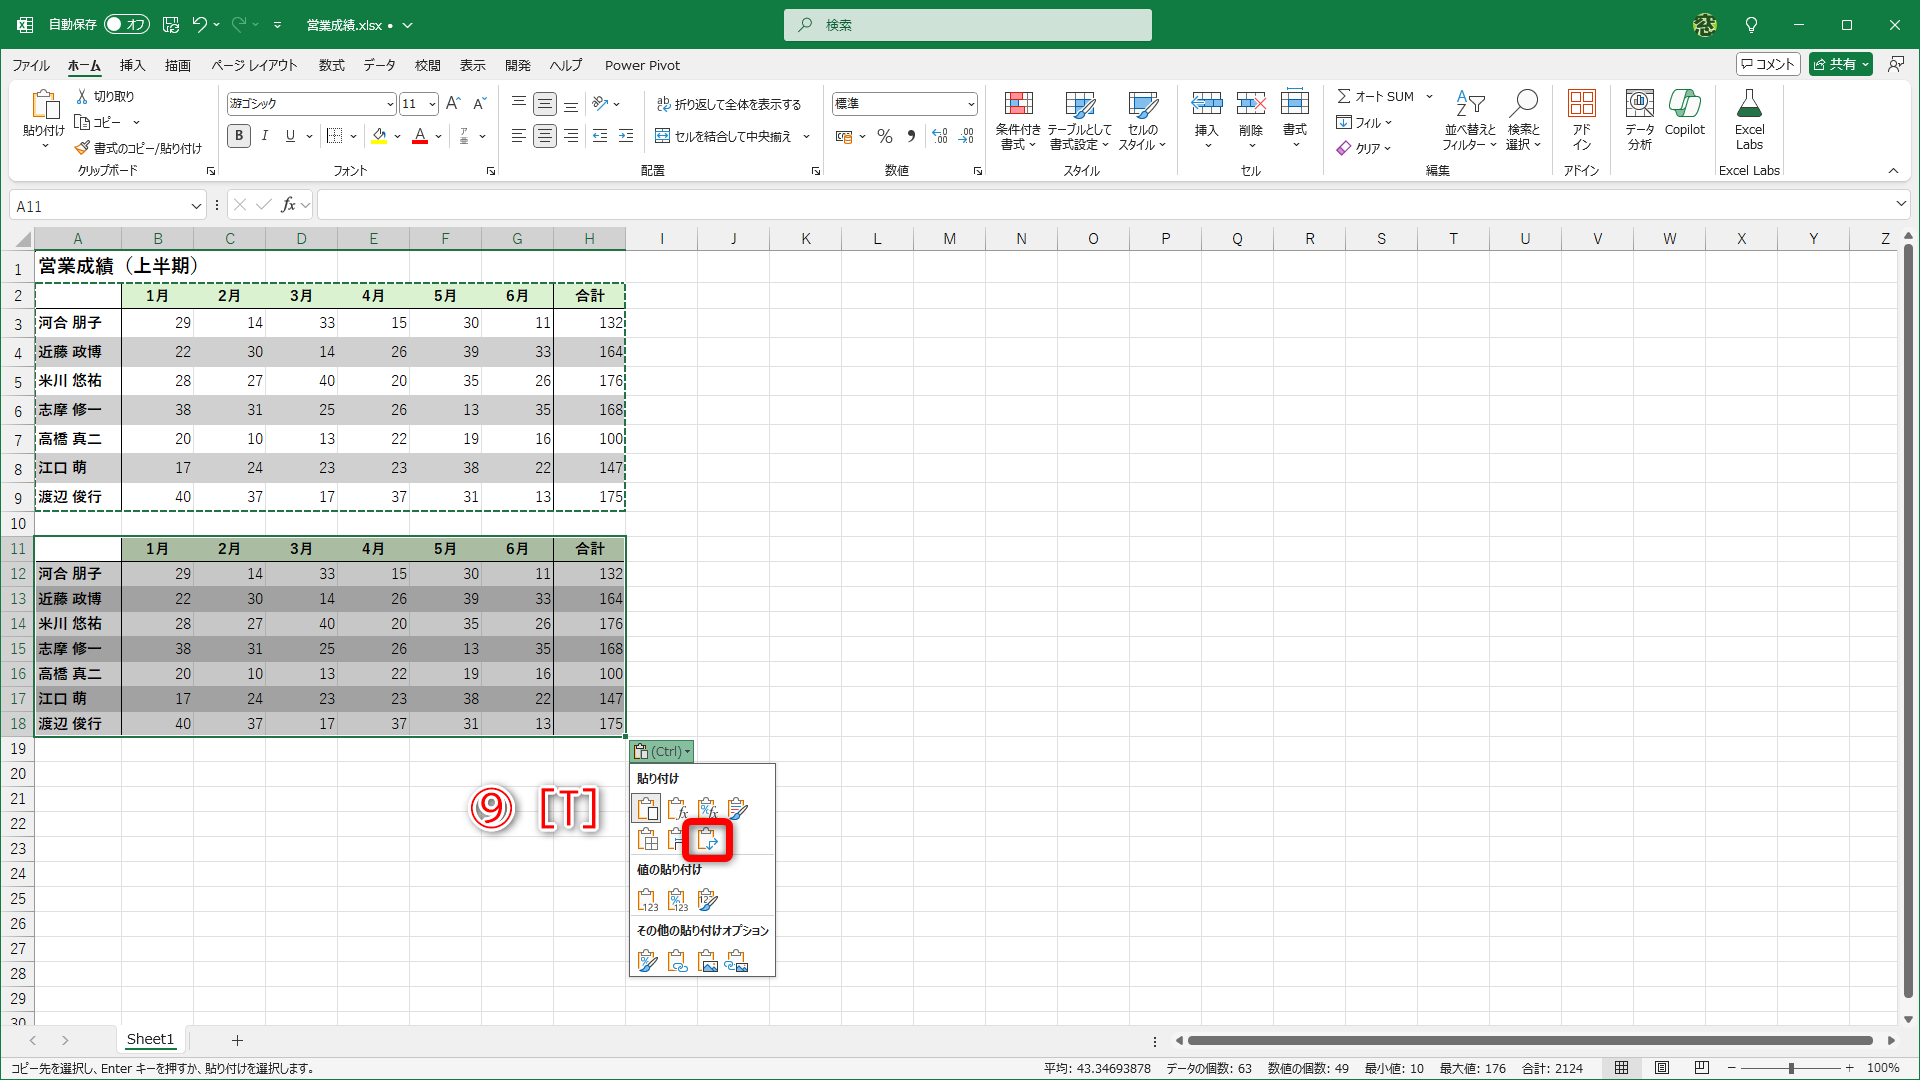Open the 数式 ribbon tab
This screenshot has width=1920, height=1080.
point(331,65)
